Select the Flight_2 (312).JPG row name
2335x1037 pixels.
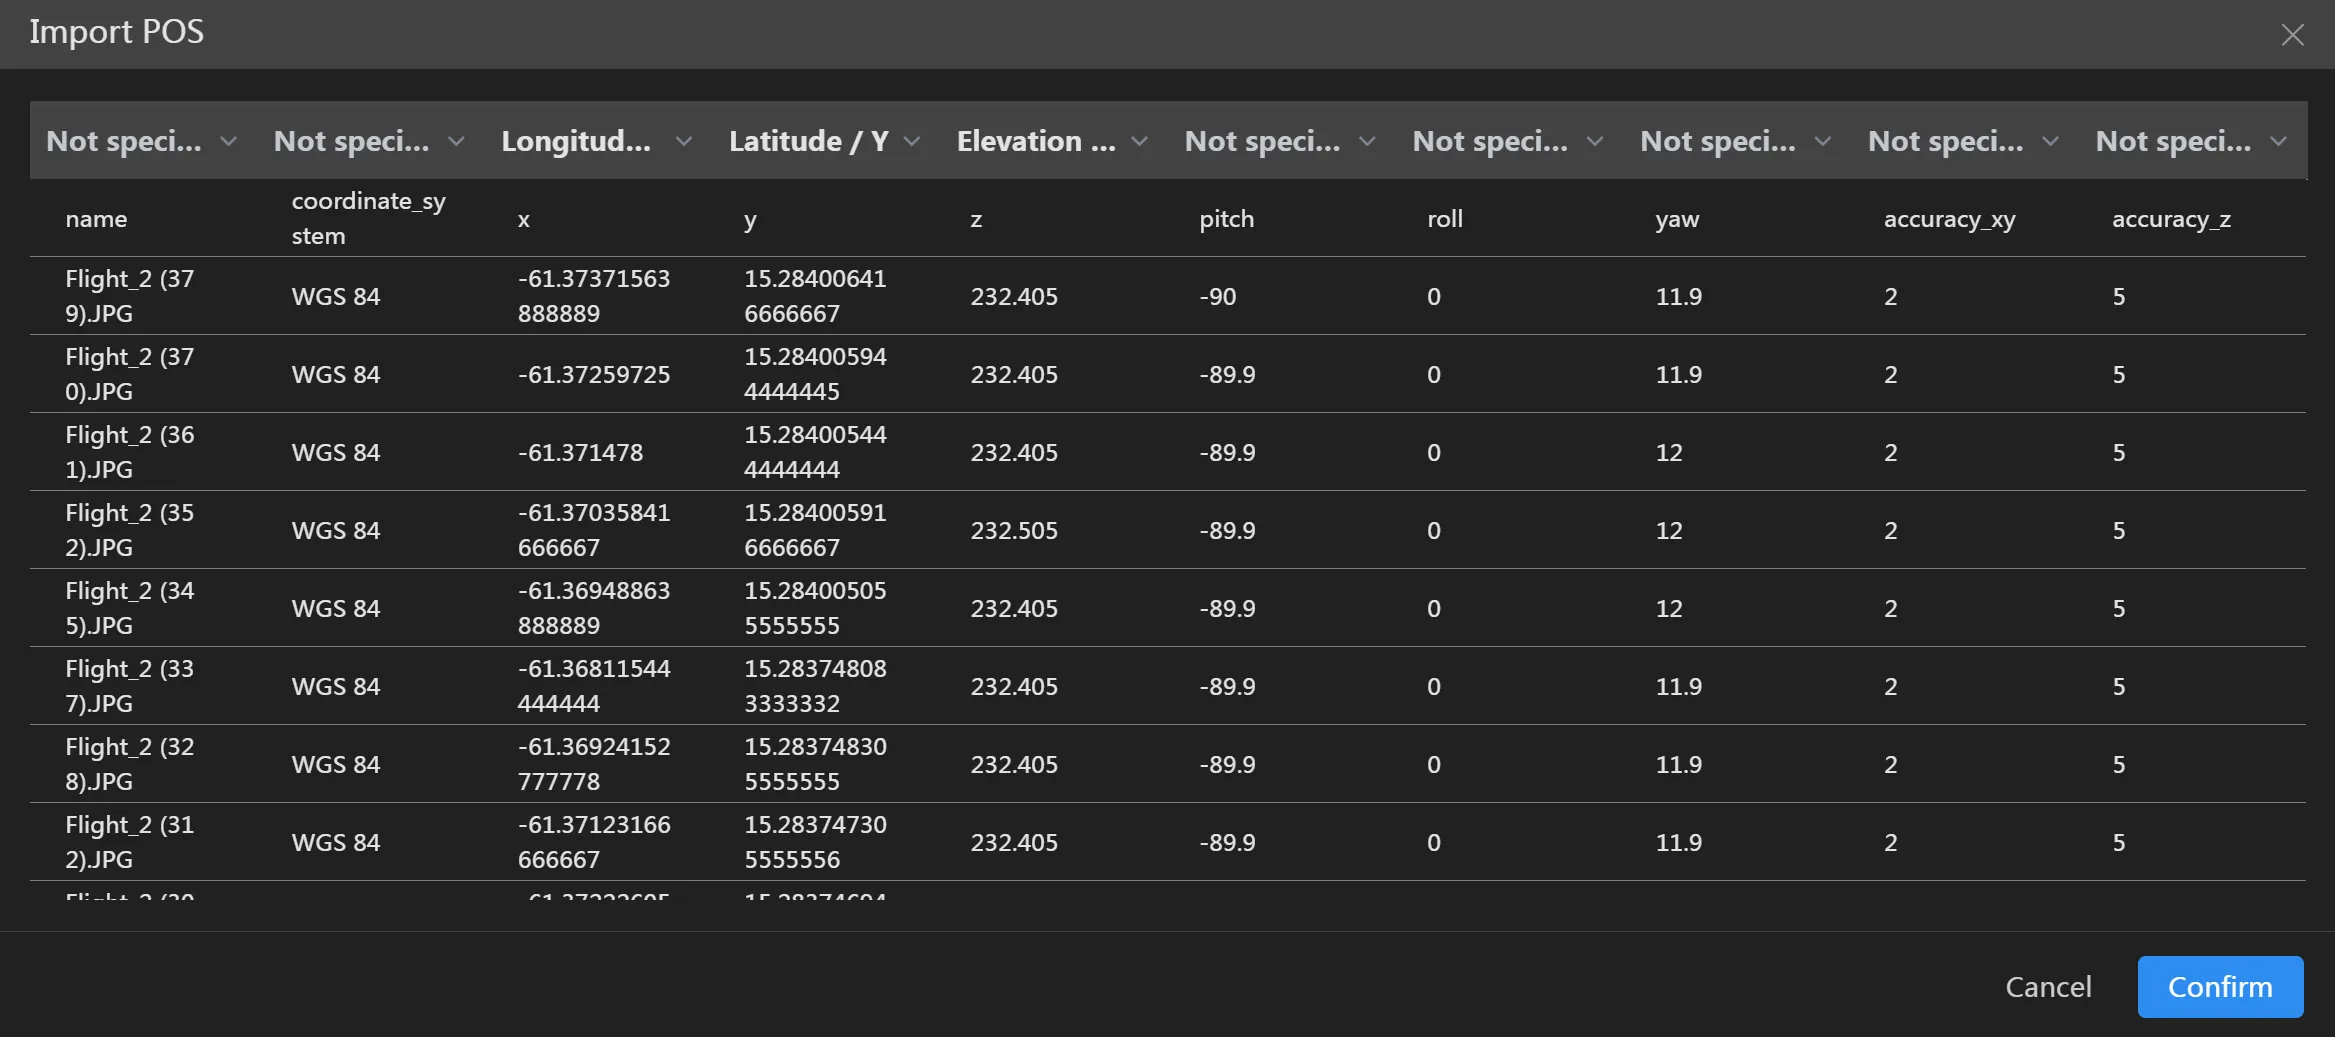(x=130, y=842)
